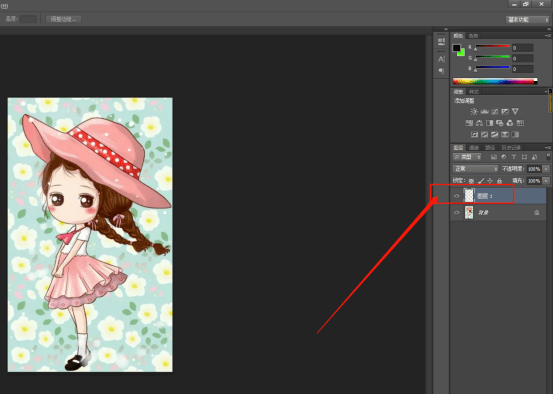This screenshot has height=395, width=554.
Task: Hide Layer 1 with its eye icon
Action: [x=456, y=196]
